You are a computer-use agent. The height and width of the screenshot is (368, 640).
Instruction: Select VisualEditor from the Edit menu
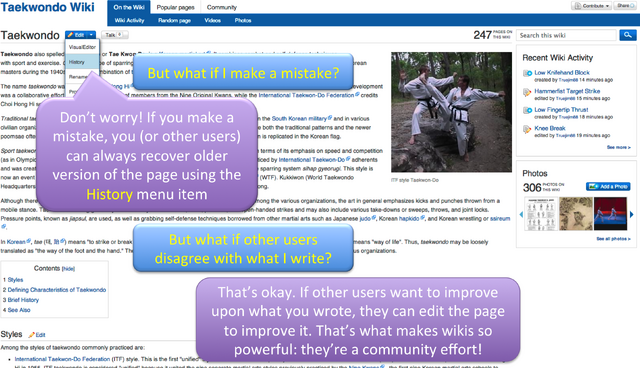click(x=82, y=47)
